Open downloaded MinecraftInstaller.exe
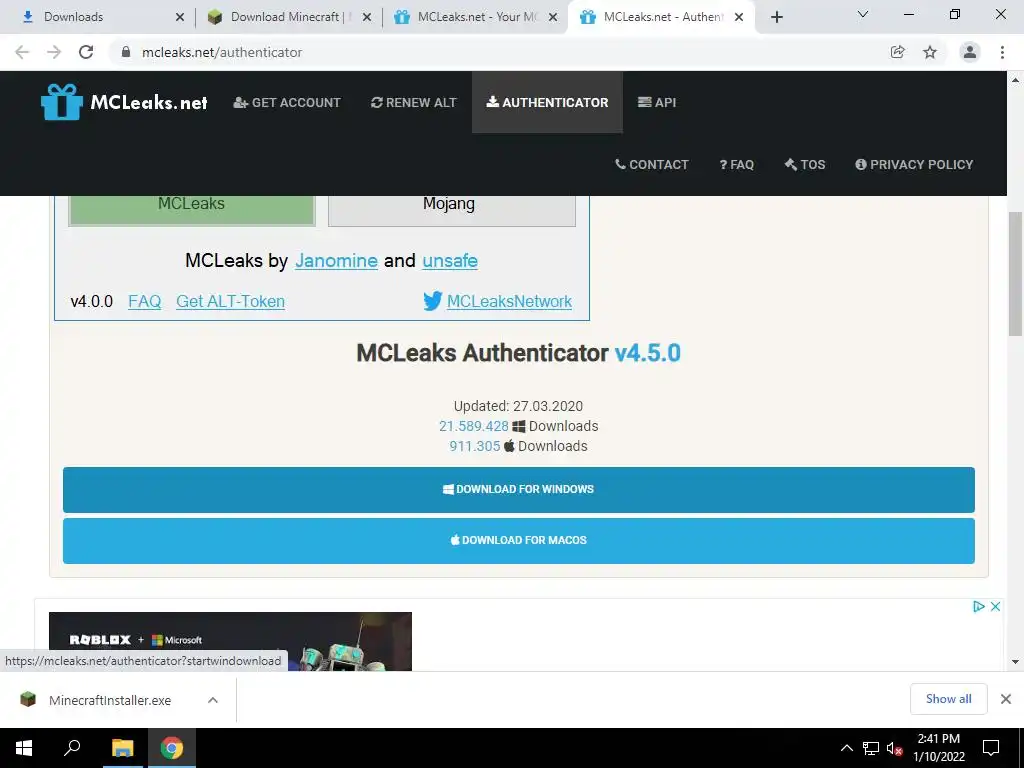Screen dimensions: 1024x768 (110, 700)
